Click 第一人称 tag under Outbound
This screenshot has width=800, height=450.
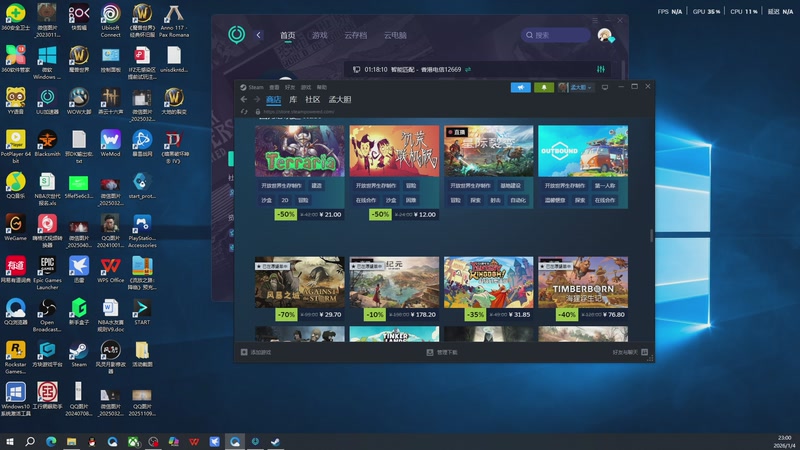point(605,186)
